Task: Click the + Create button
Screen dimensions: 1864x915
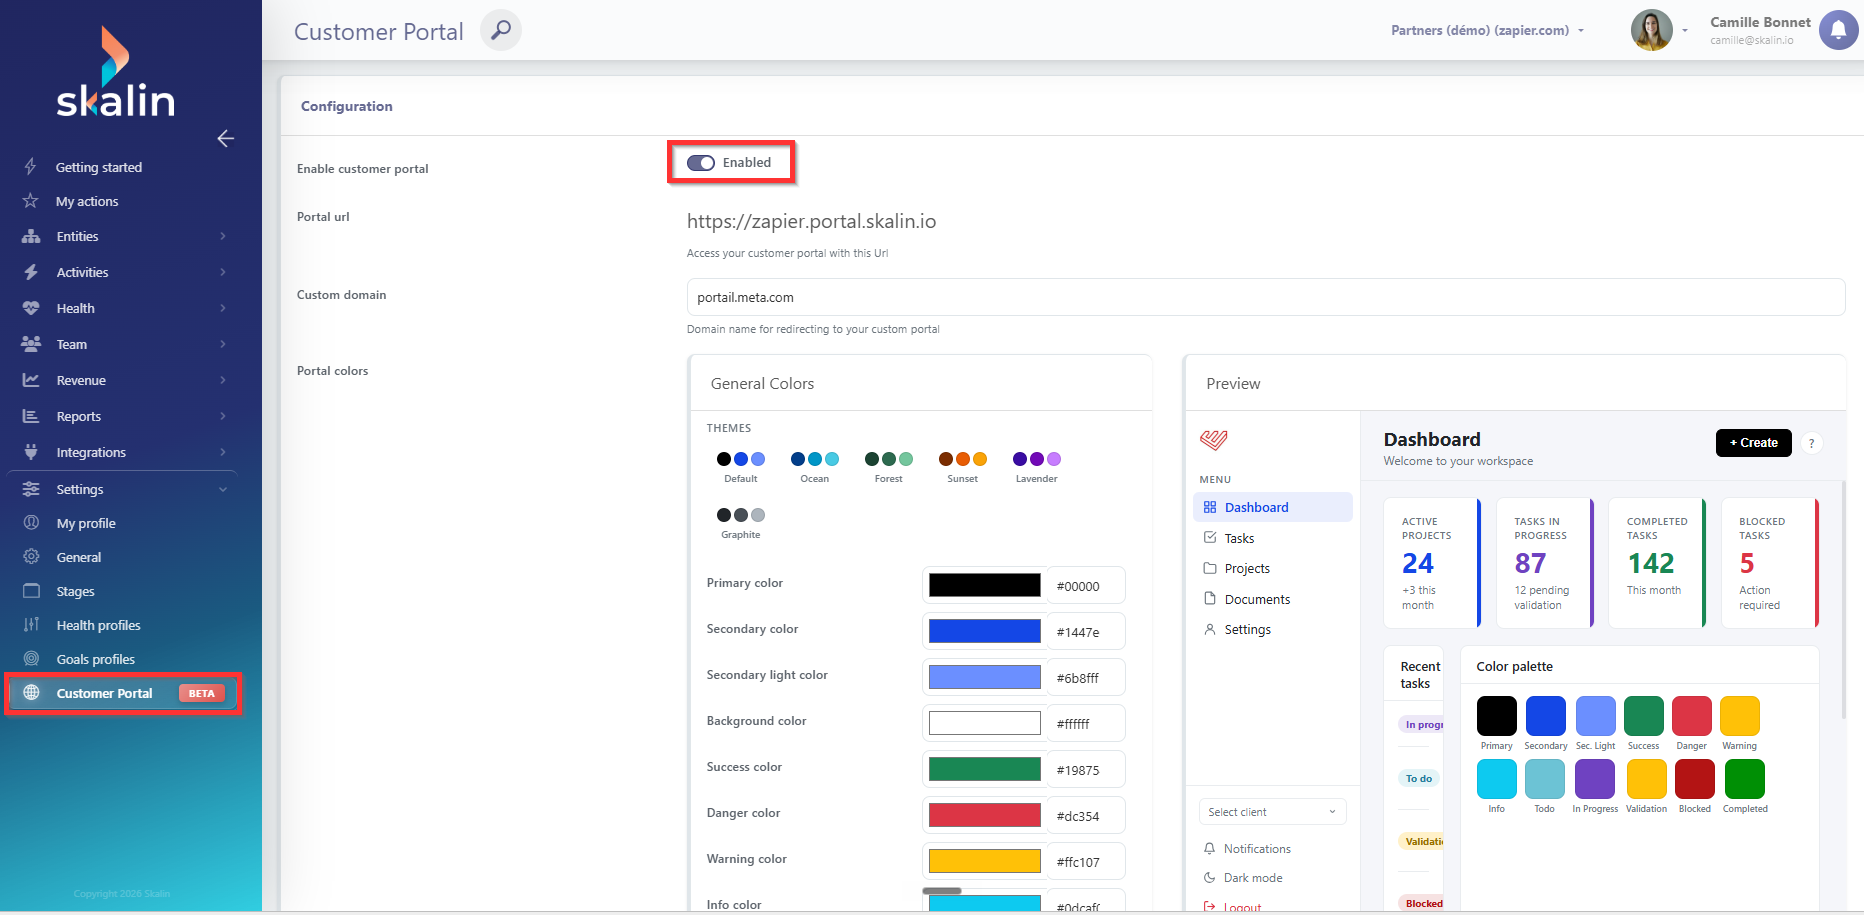Action: pyautogui.click(x=1753, y=443)
